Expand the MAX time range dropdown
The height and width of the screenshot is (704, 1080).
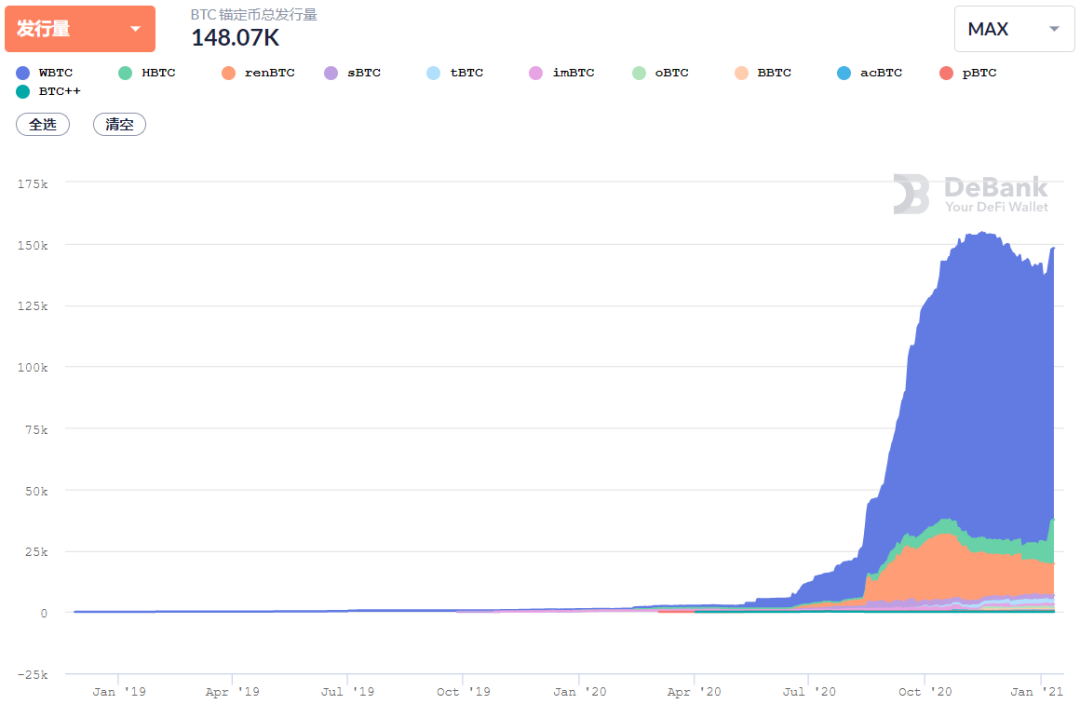[x=1013, y=29]
